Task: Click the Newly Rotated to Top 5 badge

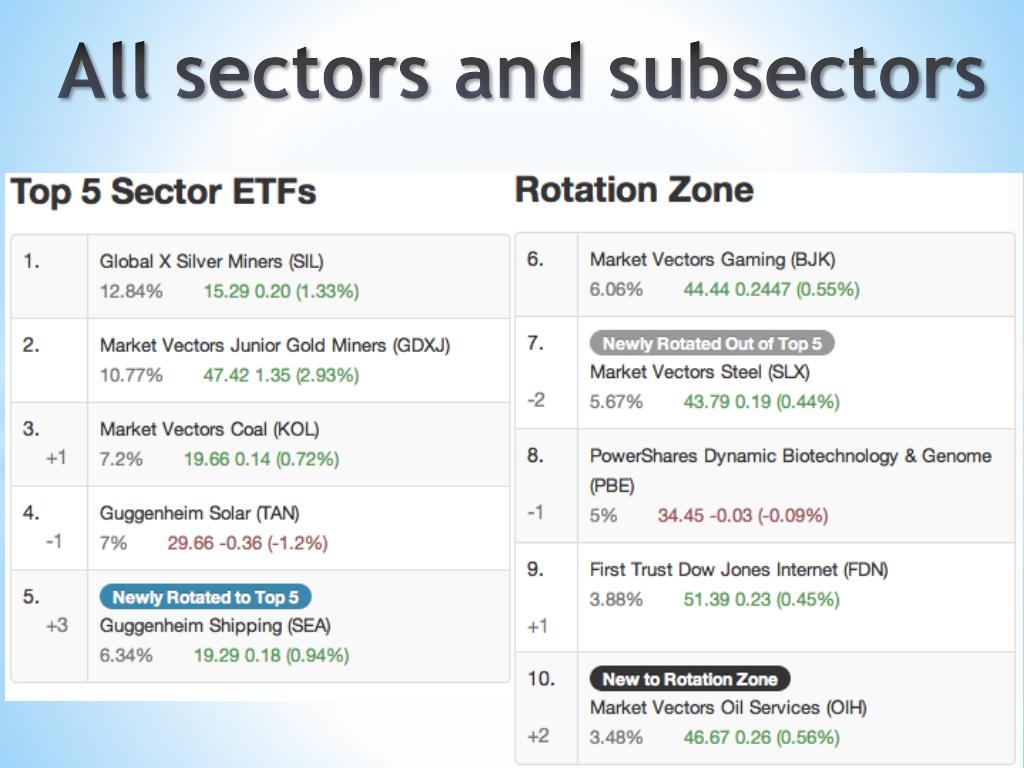Action: [205, 597]
